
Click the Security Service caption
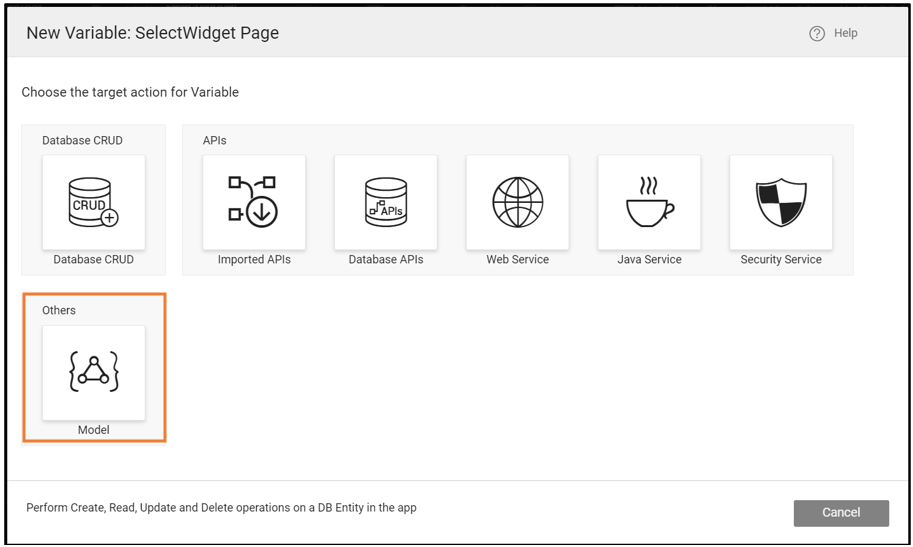coord(781,260)
